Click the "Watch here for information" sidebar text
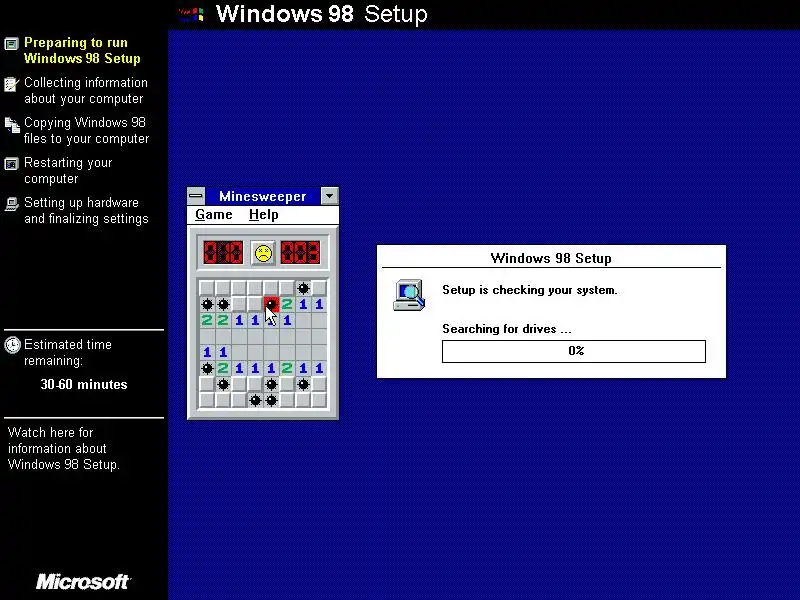Viewport: 800px width, 600px height. click(x=64, y=448)
